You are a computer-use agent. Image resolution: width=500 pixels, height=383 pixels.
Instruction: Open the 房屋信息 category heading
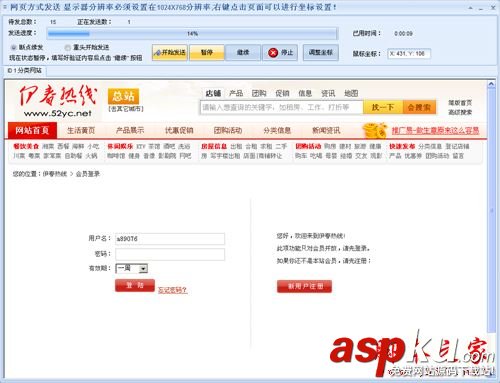(214, 146)
